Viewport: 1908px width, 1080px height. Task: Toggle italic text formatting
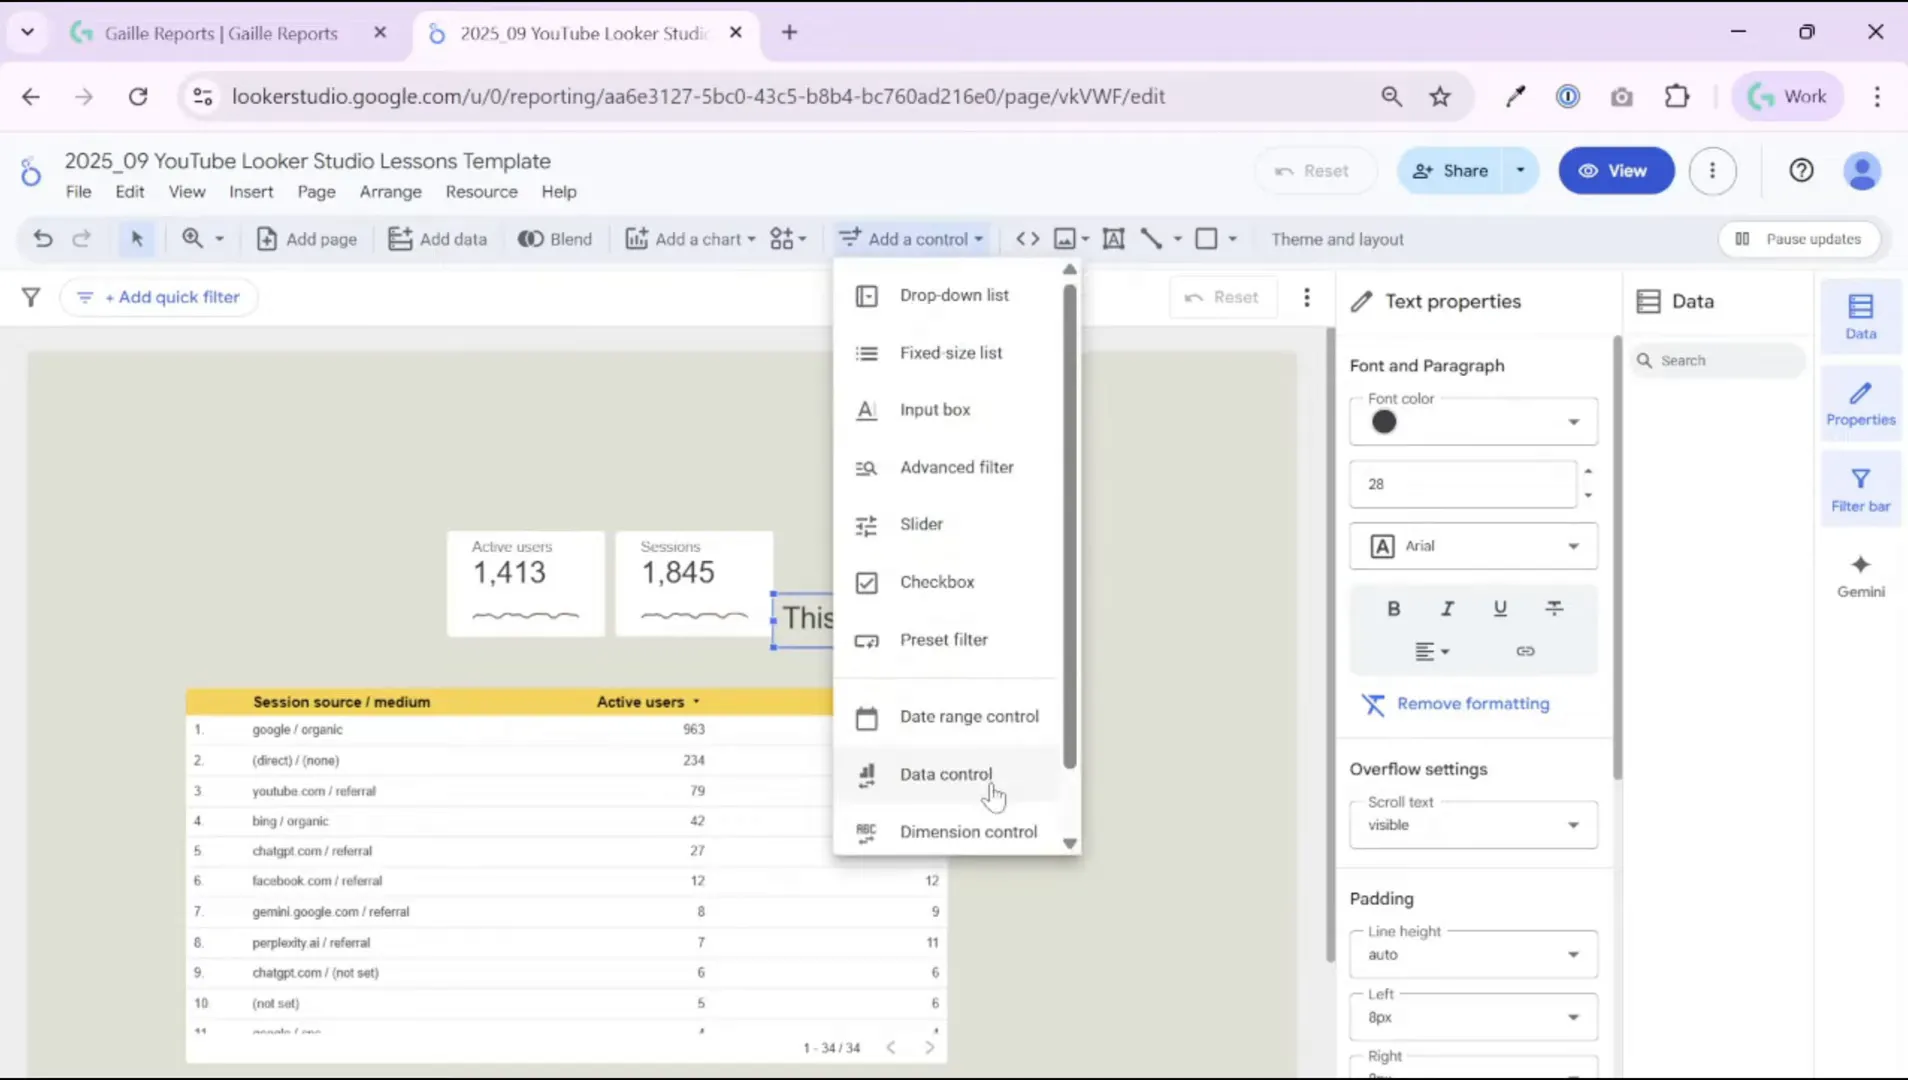pyautogui.click(x=1446, y=608)
